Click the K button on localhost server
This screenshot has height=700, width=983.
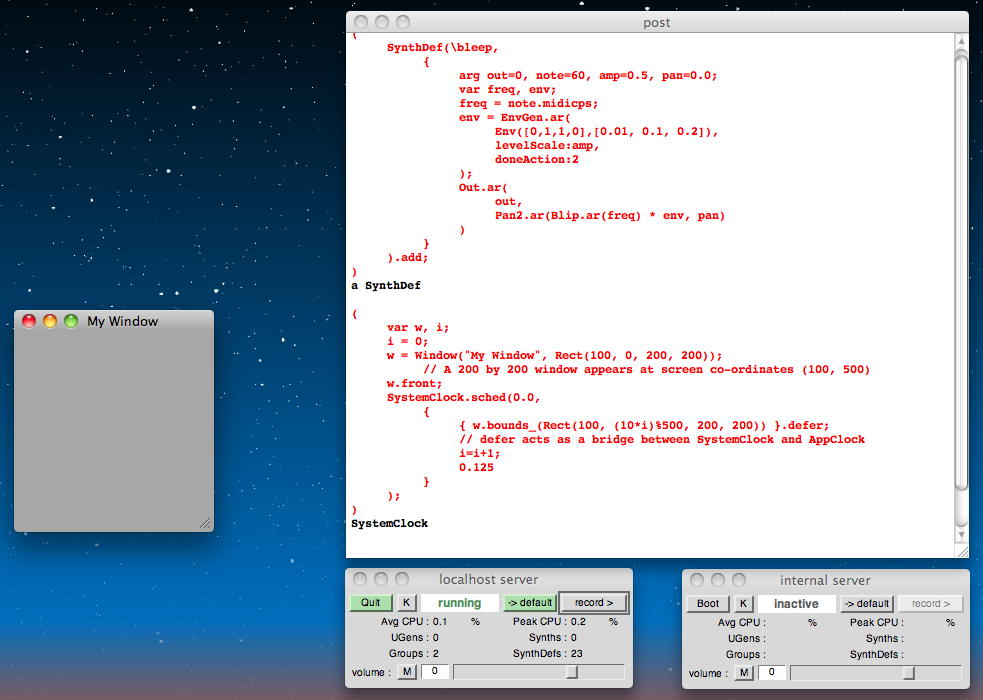(407, 603)
